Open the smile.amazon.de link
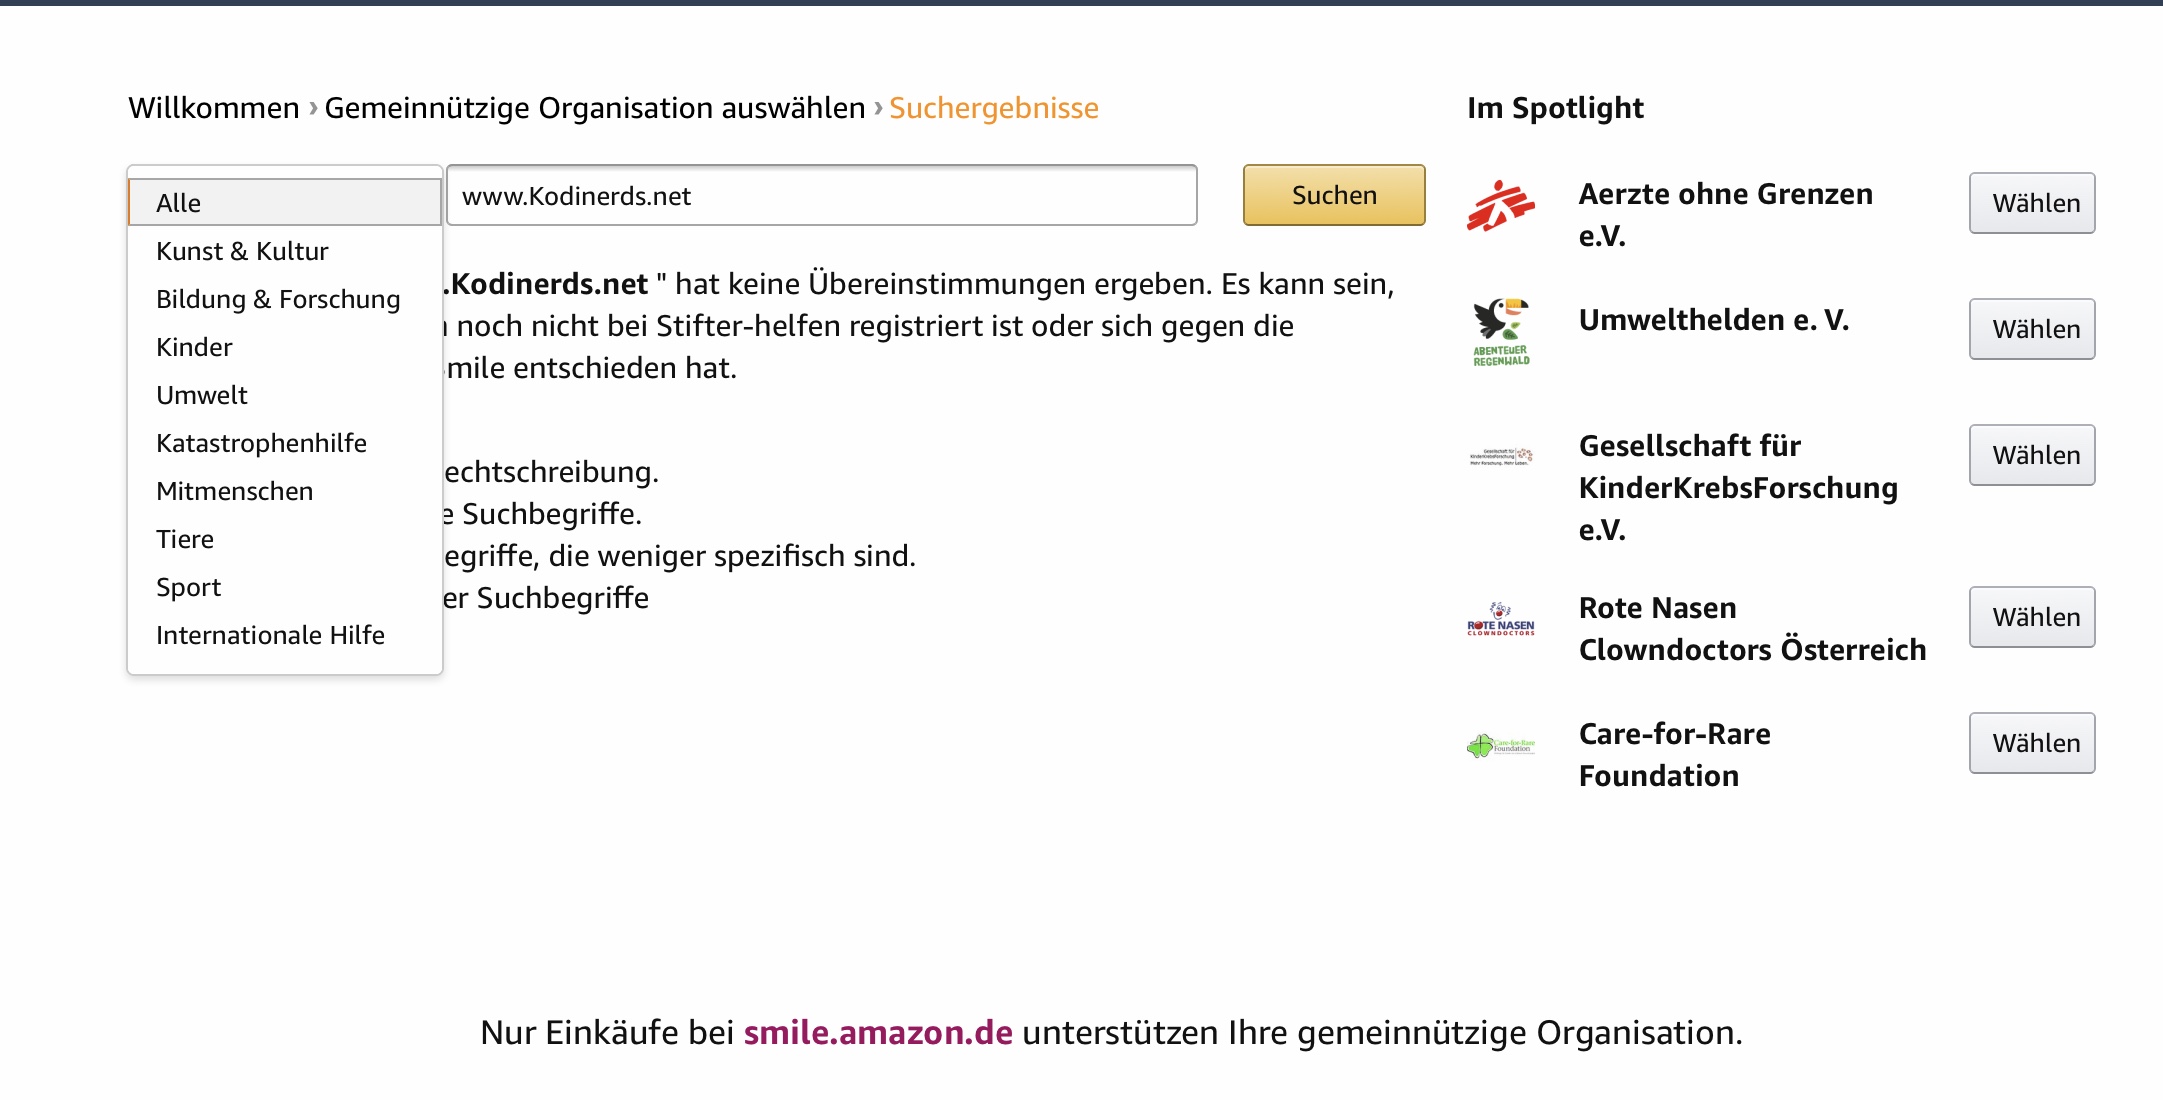The width and height of the screenshot is (2163, 1100). [878, 1033]
